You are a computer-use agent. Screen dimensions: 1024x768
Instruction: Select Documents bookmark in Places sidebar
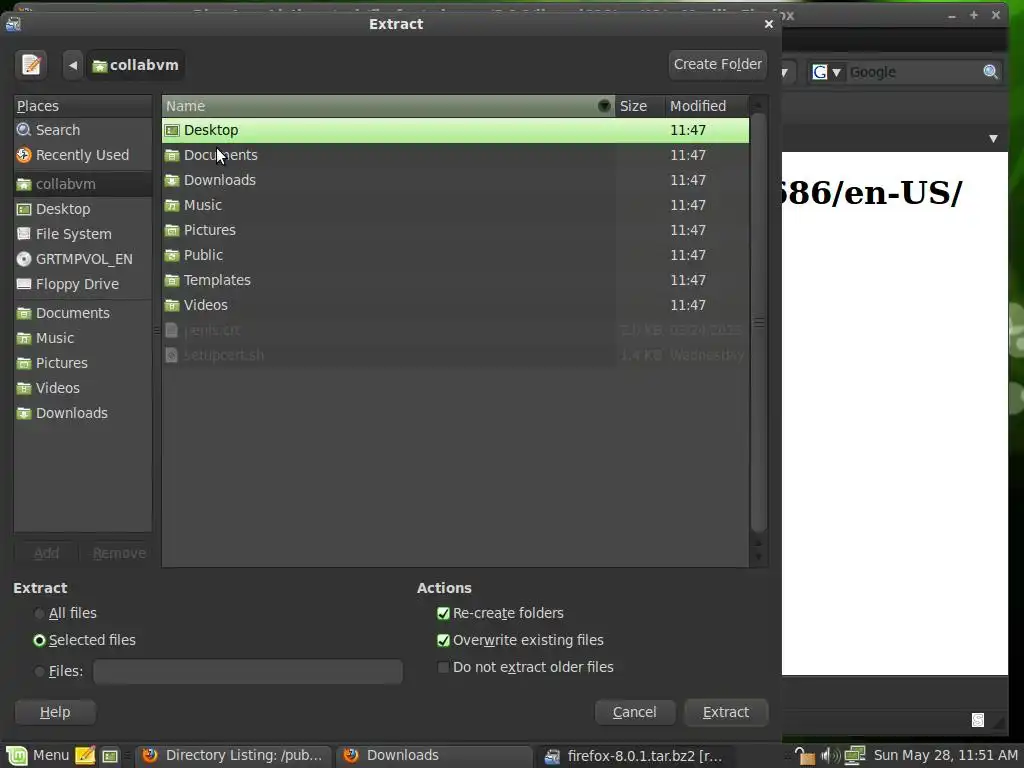pyautogui.click(x=83, y=313)
